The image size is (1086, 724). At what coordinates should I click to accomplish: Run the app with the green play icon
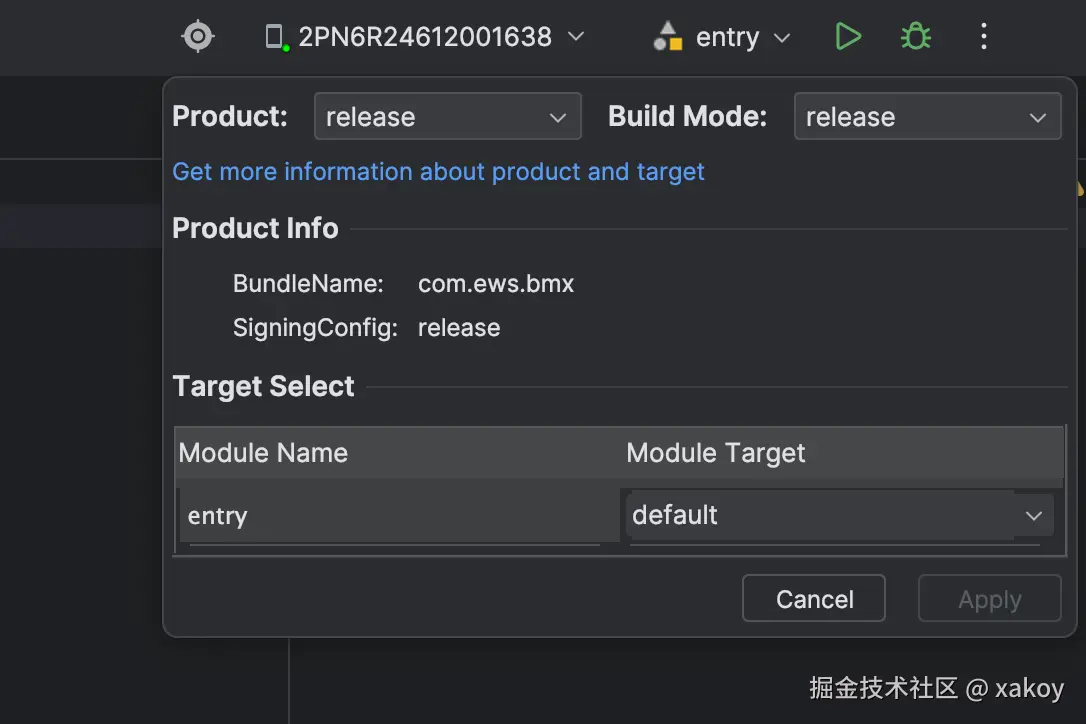[848, 37]
